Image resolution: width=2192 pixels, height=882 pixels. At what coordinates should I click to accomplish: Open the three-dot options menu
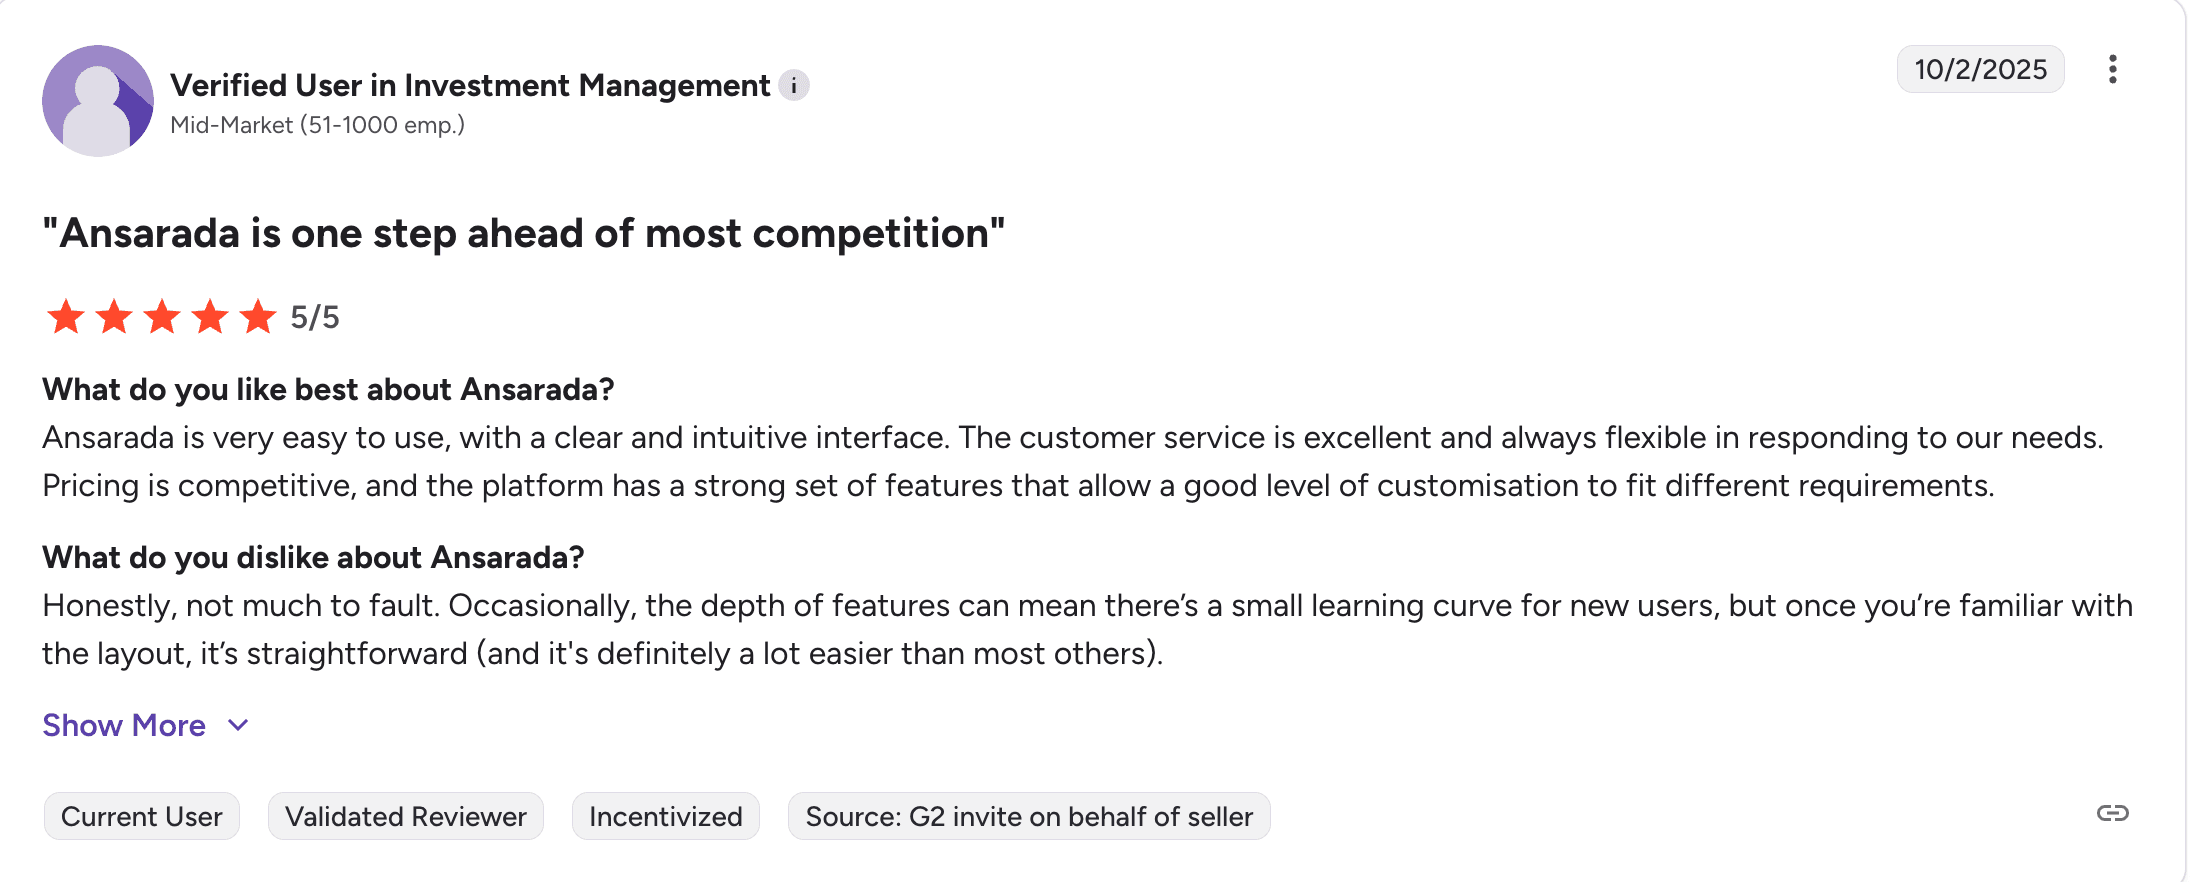[2112, 69]
